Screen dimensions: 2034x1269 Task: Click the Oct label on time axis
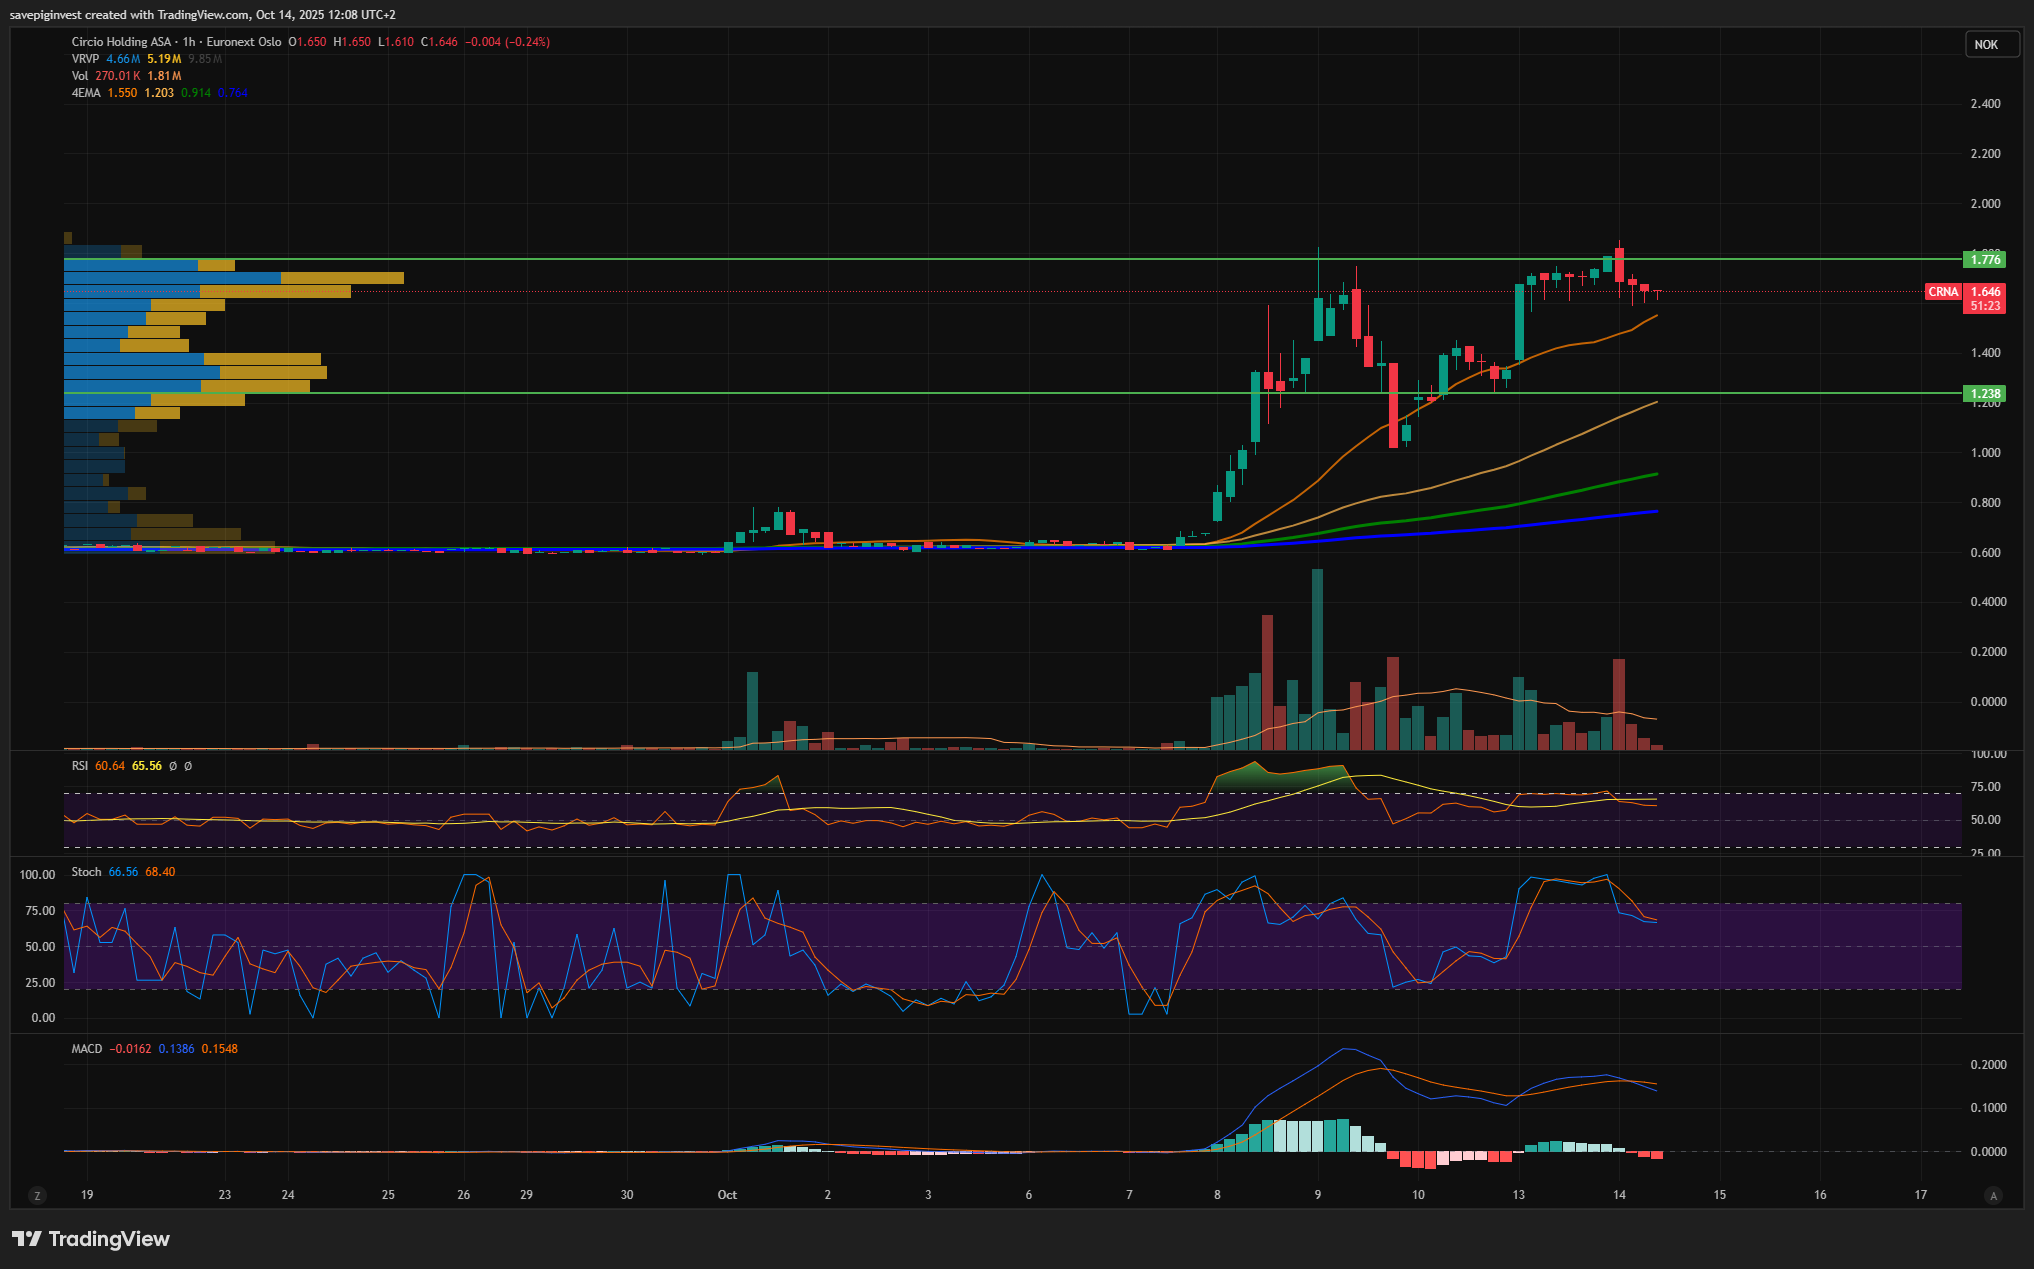click(727, 1195)
